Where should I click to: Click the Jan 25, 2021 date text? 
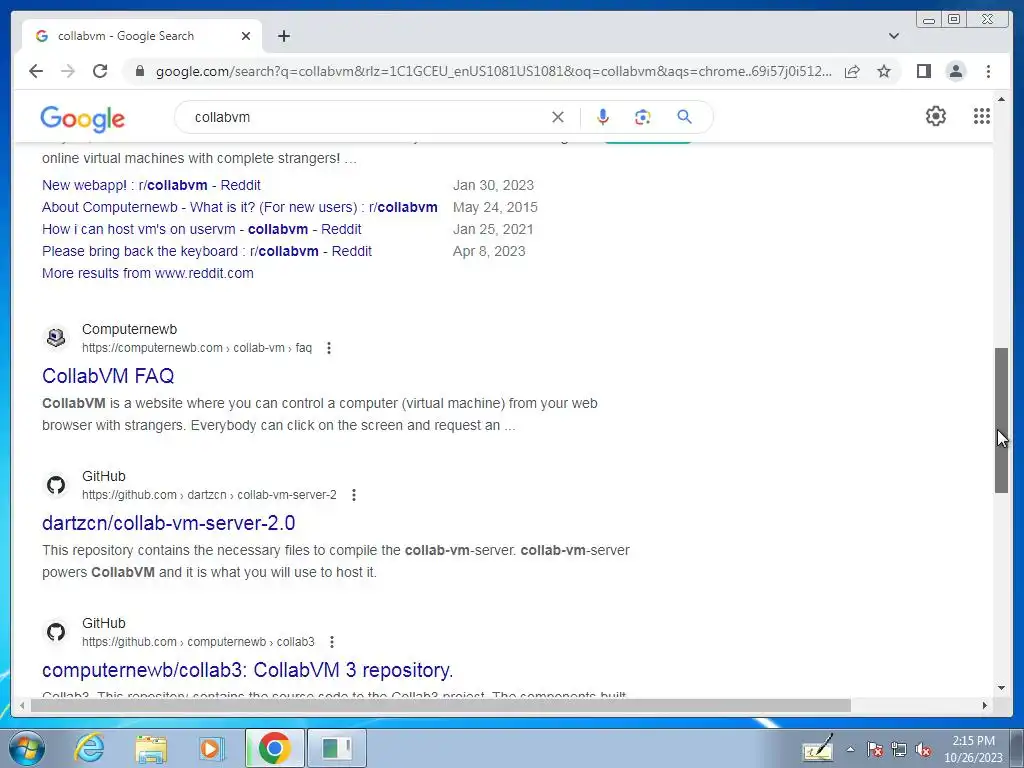pos(493,229)
